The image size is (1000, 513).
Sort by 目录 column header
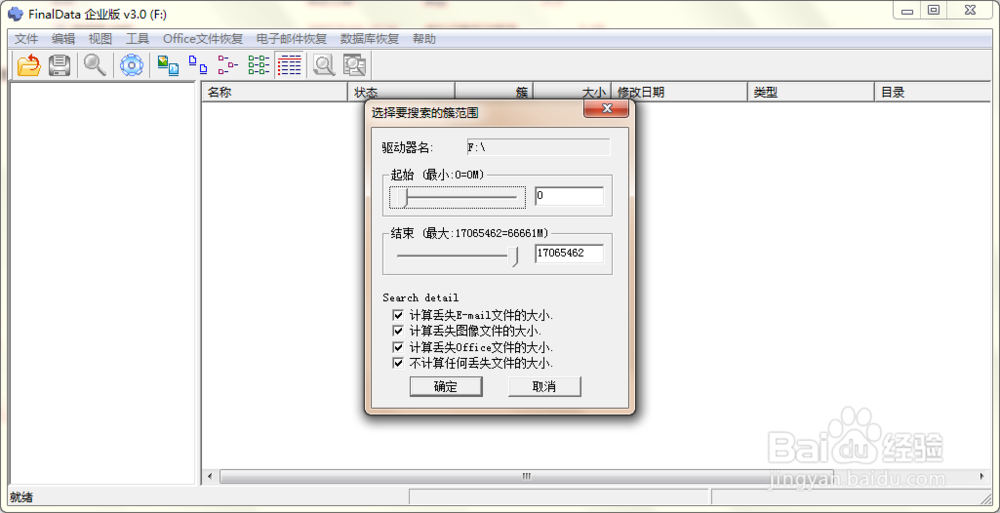click(x=931, y=92)
